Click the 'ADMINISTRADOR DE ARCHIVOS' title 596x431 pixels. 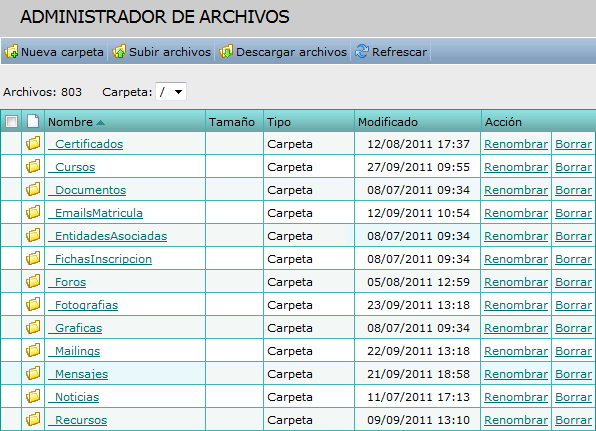155,17
